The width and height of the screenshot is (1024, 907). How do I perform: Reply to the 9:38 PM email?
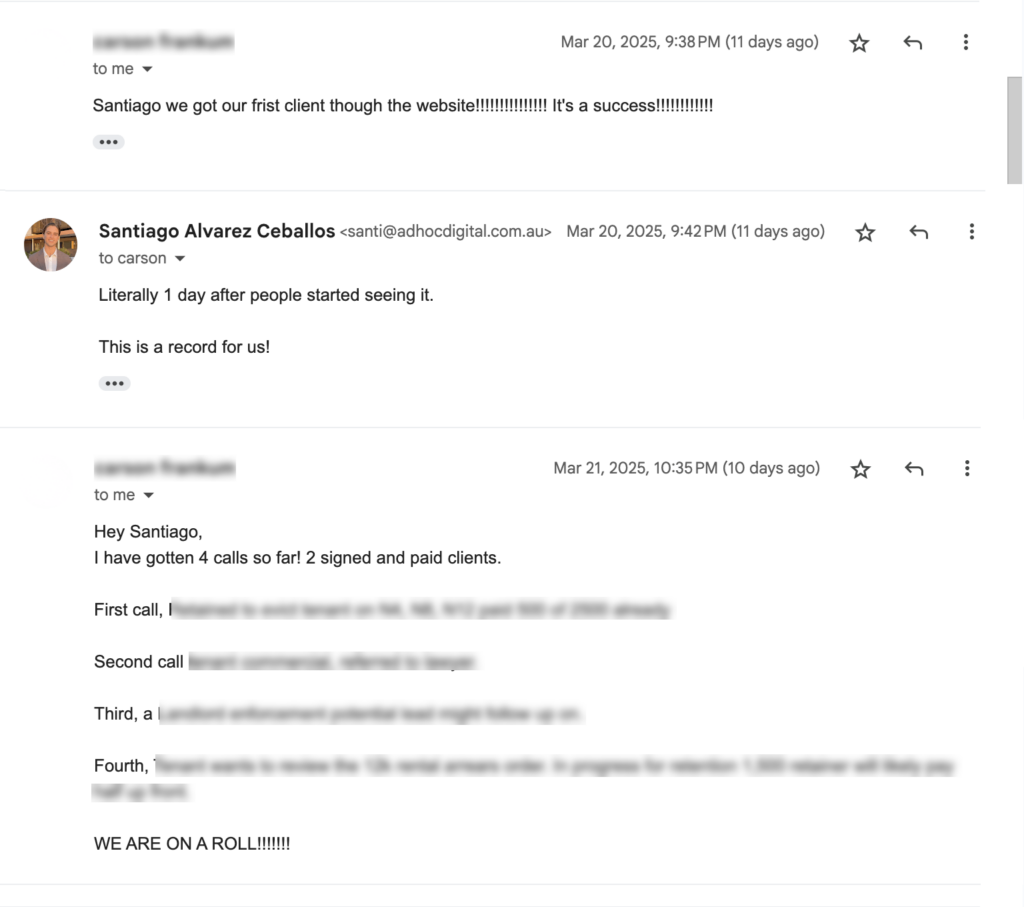912,43
